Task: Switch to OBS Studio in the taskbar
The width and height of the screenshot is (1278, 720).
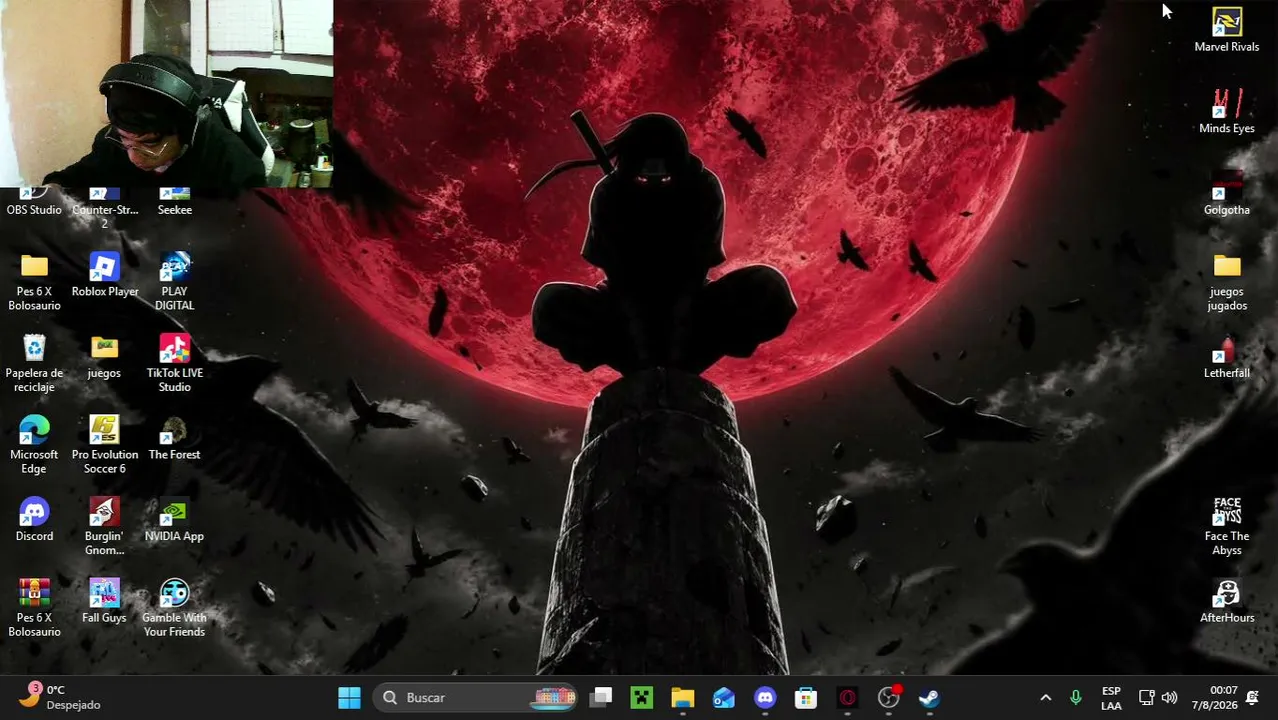Action: pos(888,698)
